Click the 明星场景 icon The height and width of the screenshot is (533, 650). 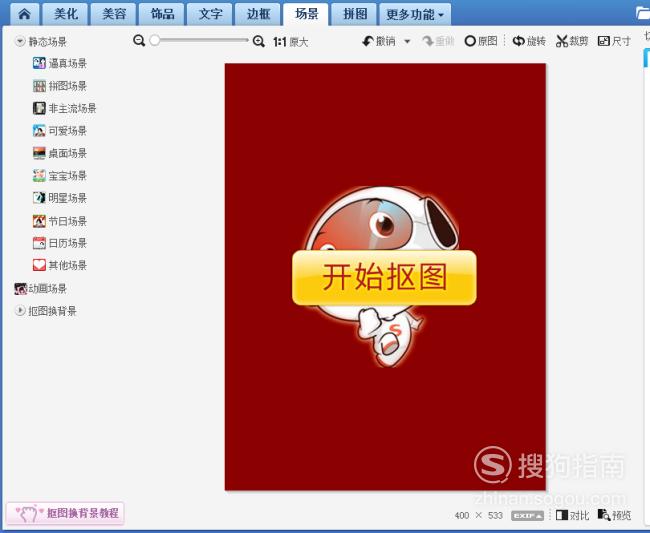tap(39, 198)
